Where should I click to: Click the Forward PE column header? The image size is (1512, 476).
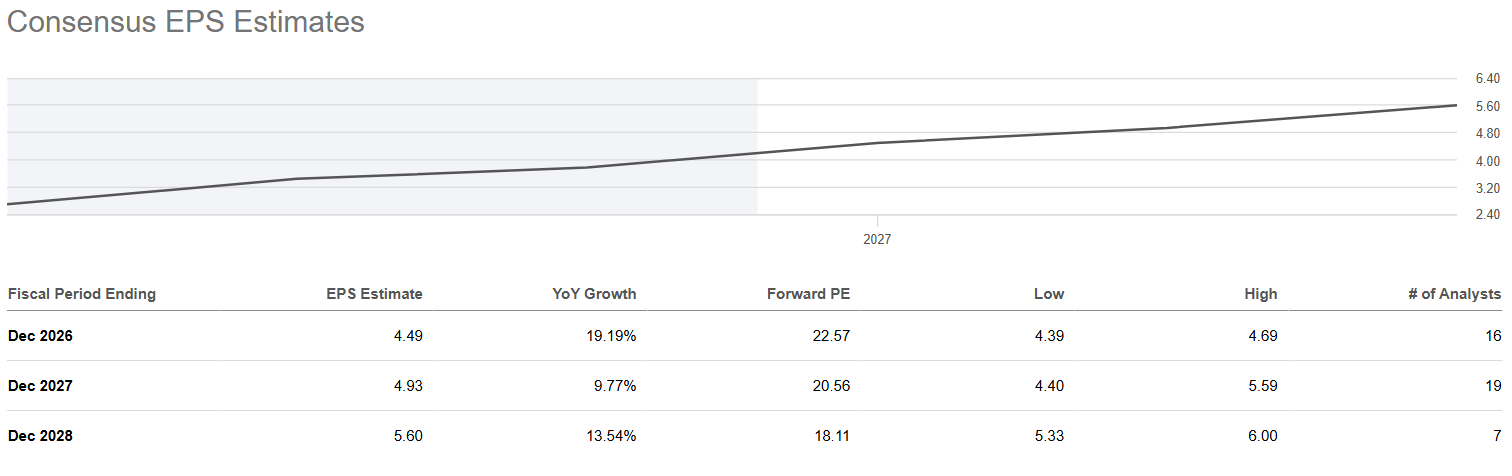[808, 294]
